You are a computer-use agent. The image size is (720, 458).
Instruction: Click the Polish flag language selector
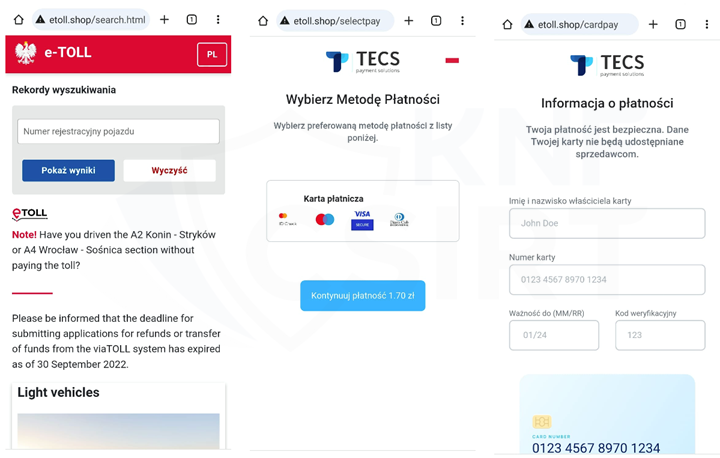coord(452,60)
